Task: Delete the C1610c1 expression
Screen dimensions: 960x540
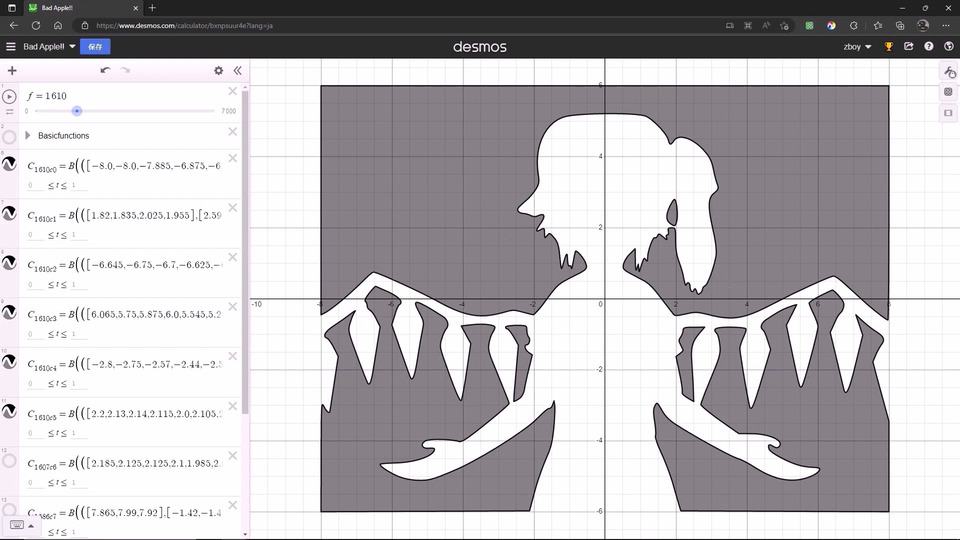Action: (x=233, y=208)
